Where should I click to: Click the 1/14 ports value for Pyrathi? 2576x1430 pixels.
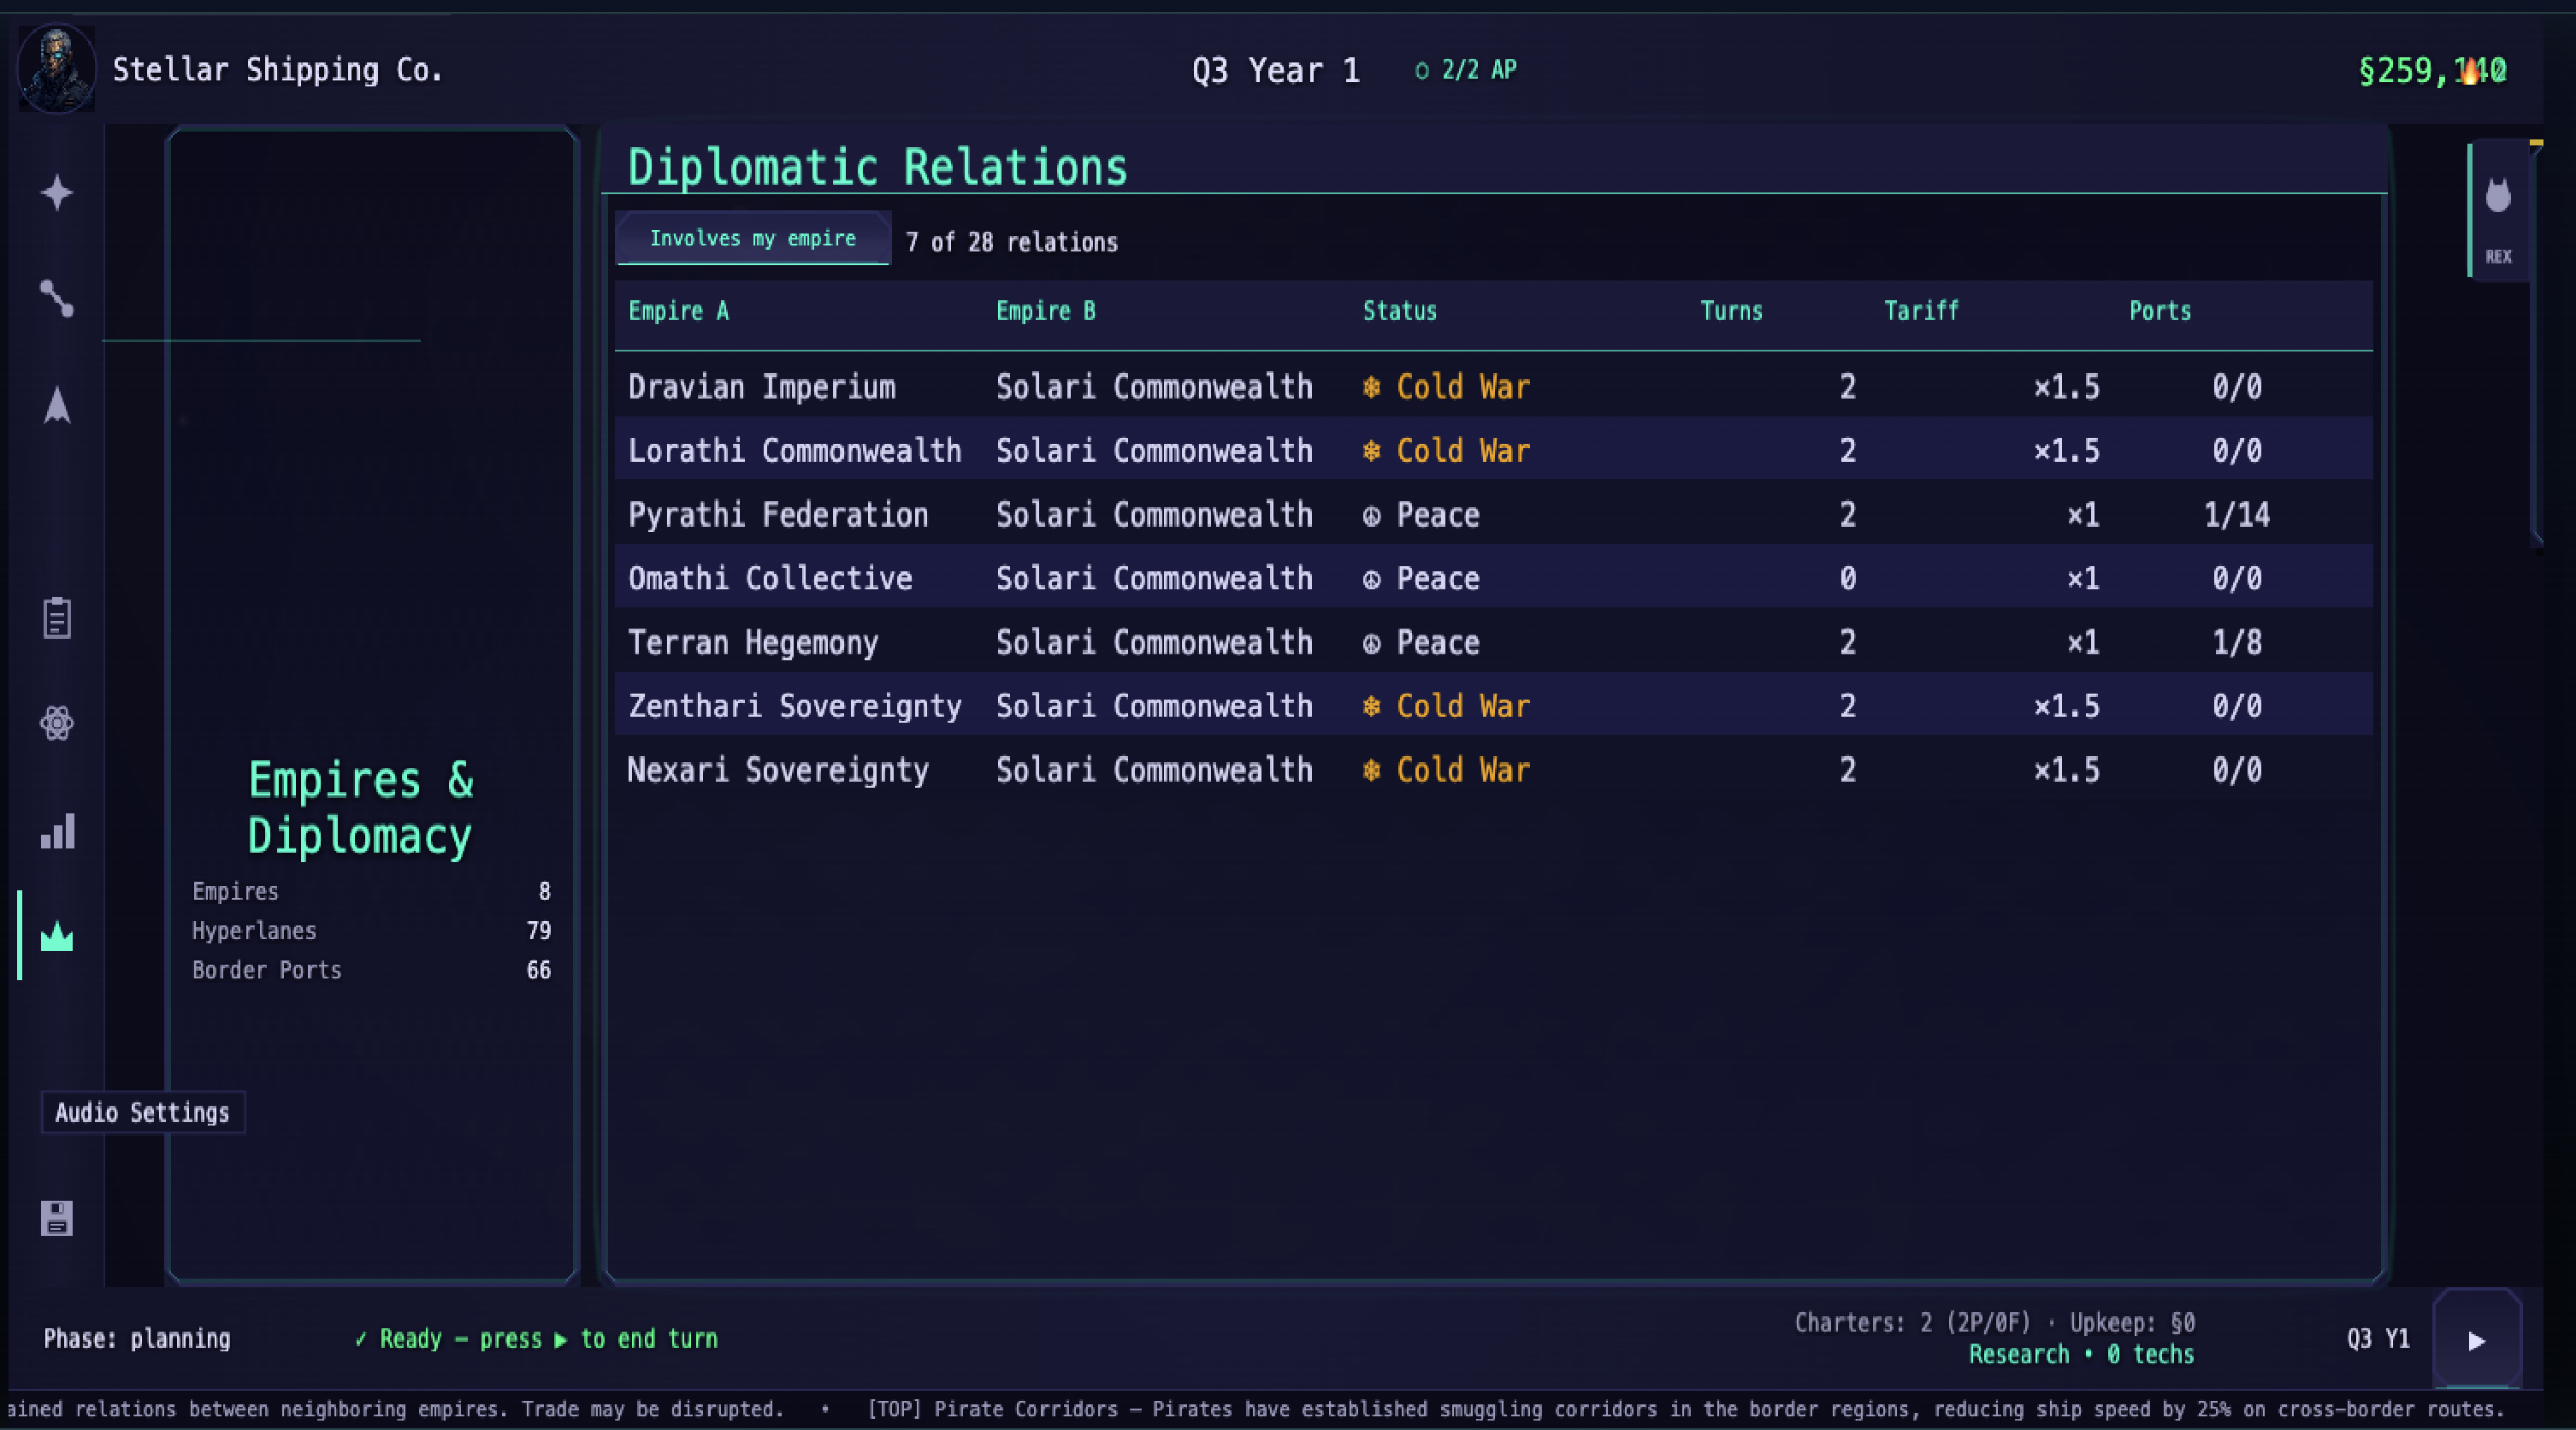click(2237, 515)
